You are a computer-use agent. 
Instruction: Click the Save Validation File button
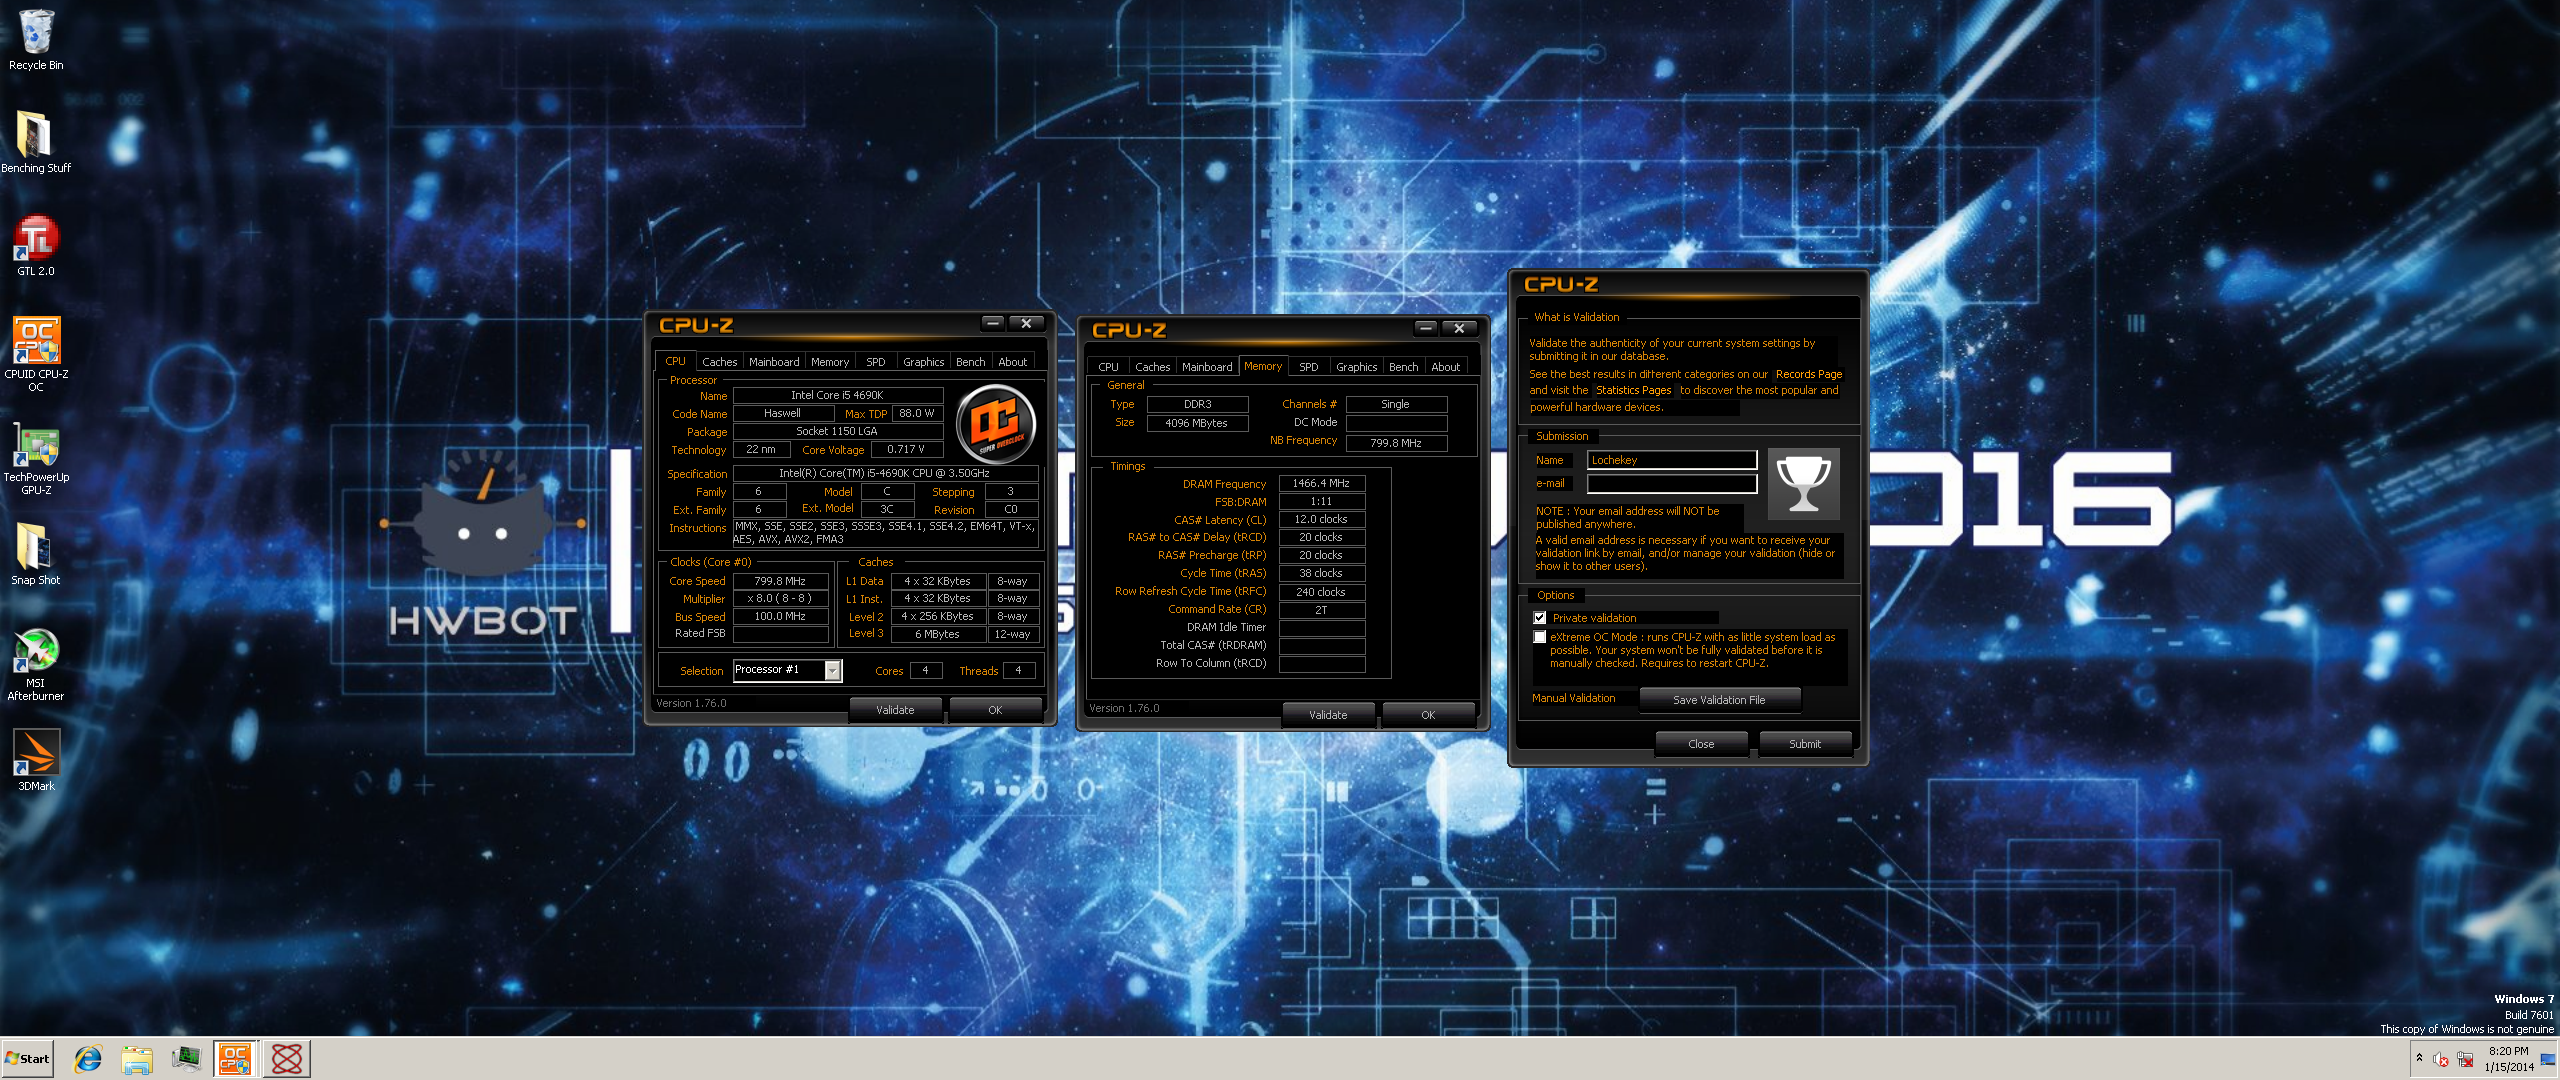pyautogui.click(x=1719, y=700)
